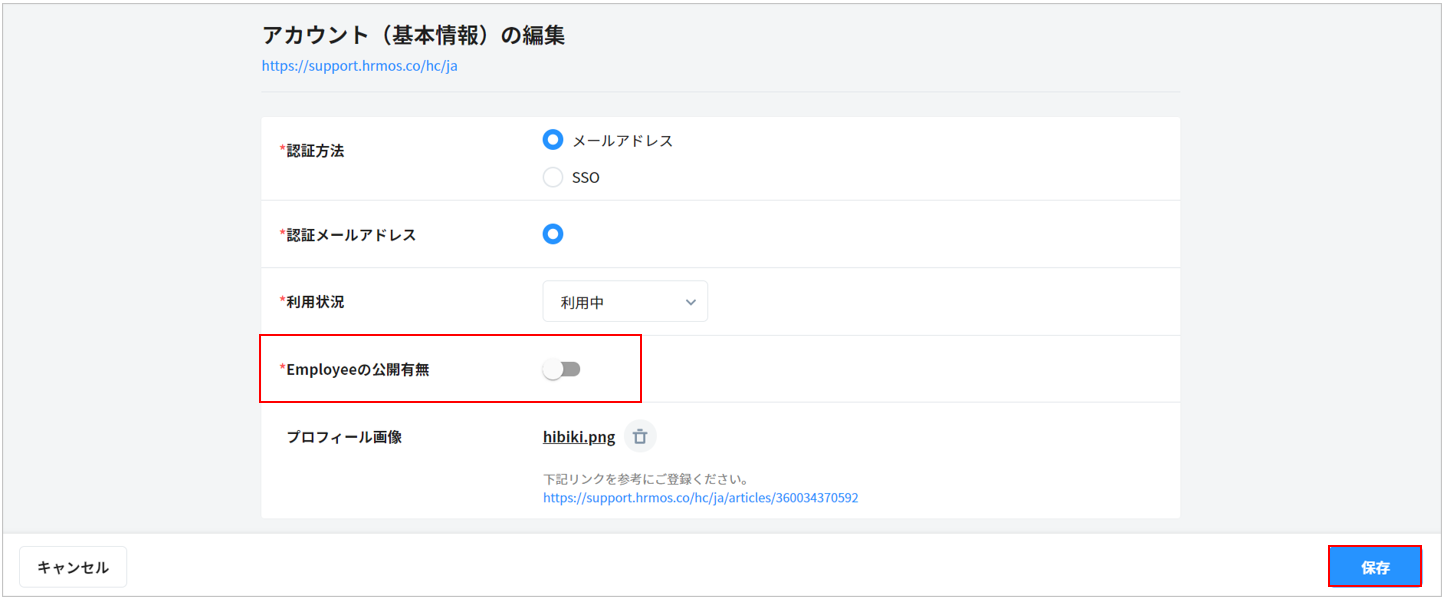Click the アカウント（基本情報）の編集 page heading

[413, 35]
